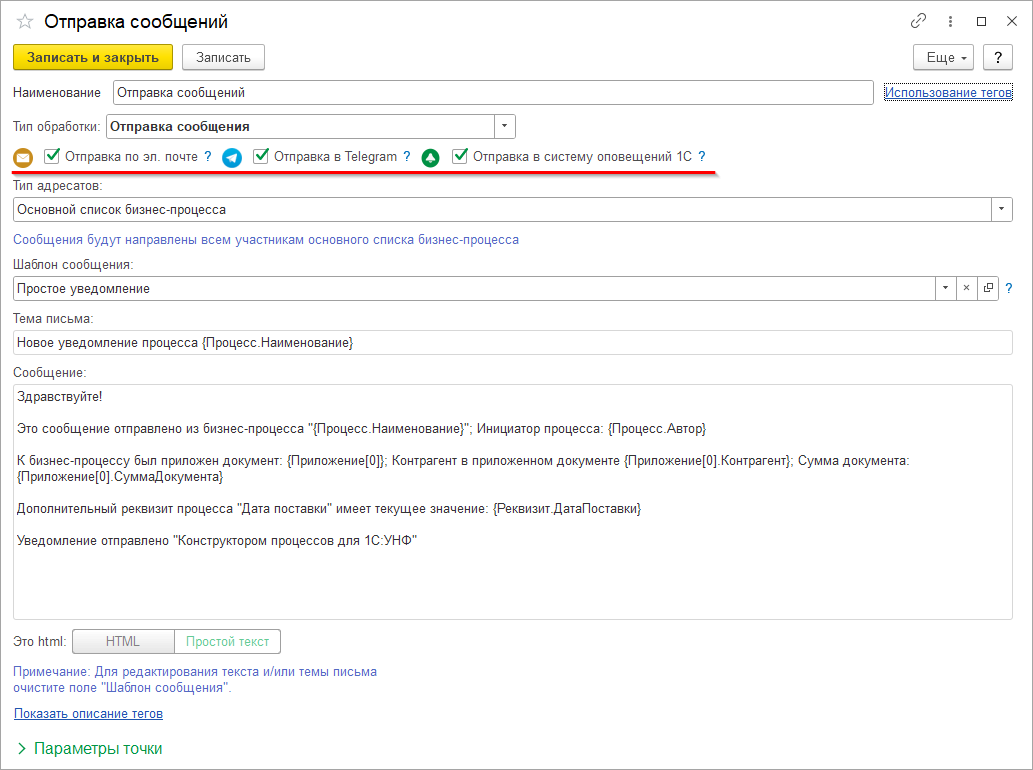
Task: Click into the Тема письма field
Action: point(512,343)
